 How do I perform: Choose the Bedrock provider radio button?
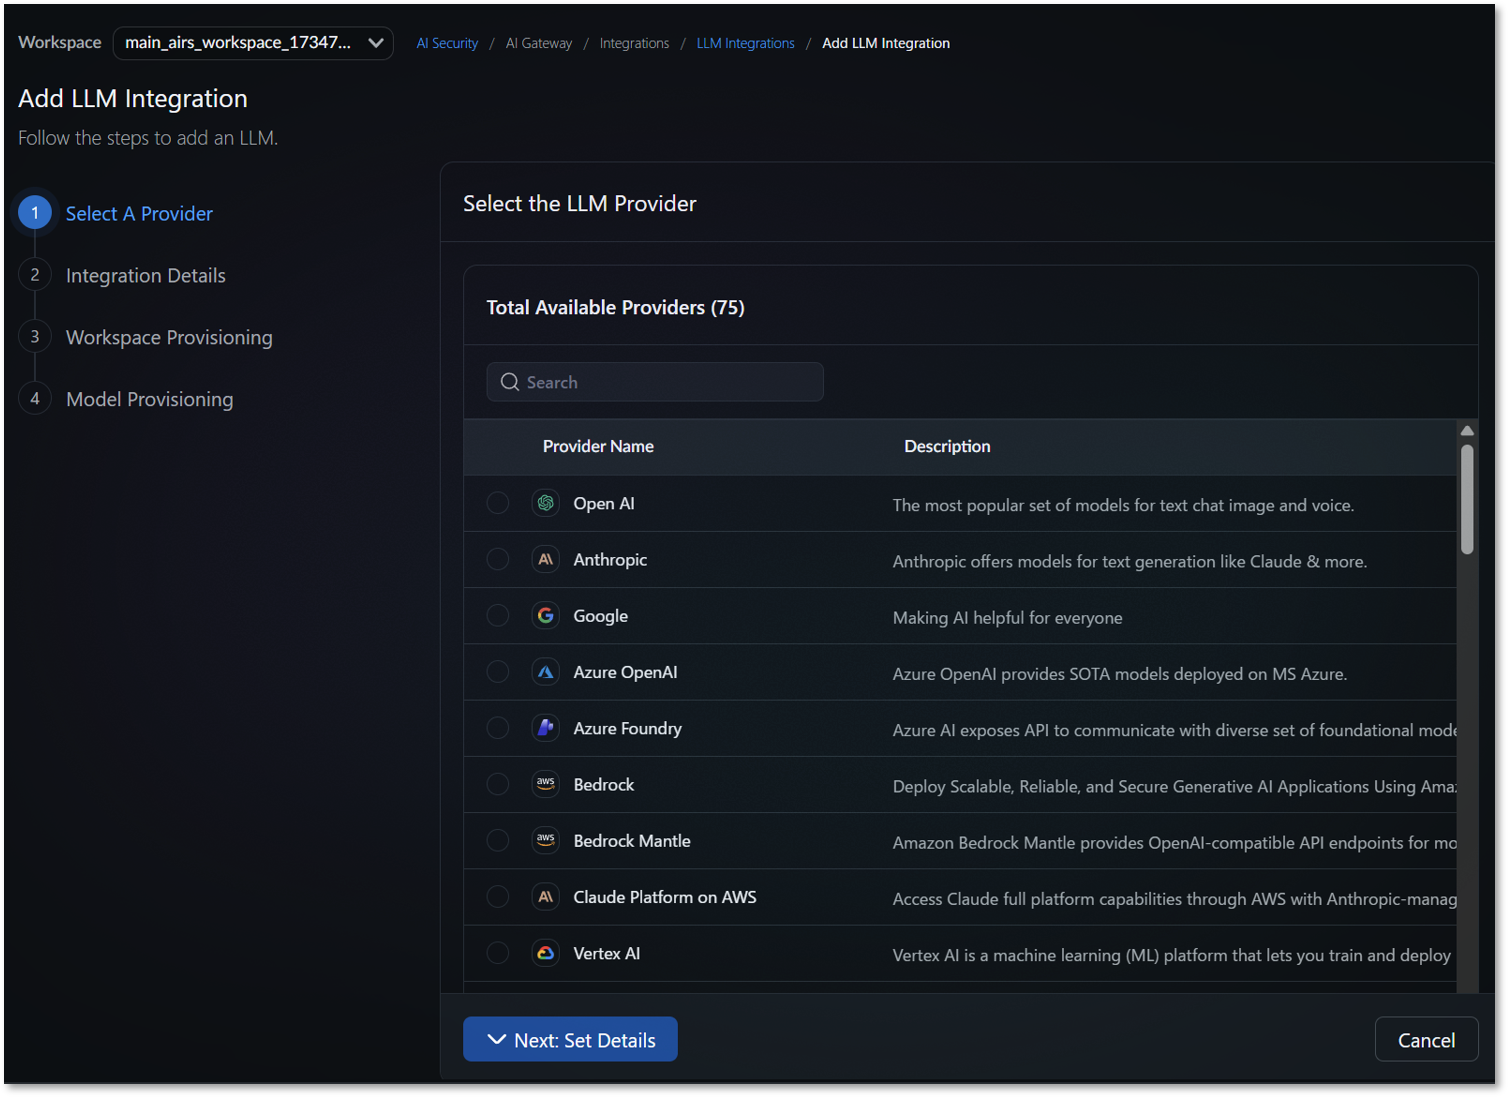(x=497, y=784)
